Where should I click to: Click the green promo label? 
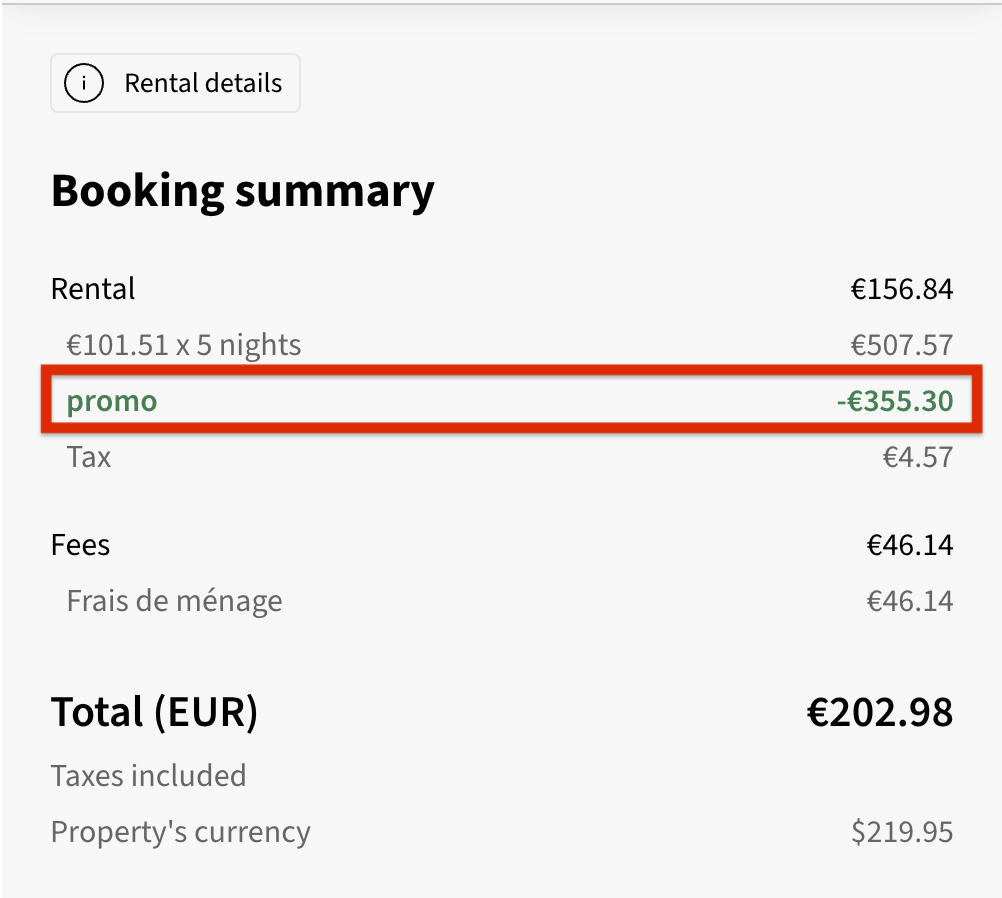111,402
